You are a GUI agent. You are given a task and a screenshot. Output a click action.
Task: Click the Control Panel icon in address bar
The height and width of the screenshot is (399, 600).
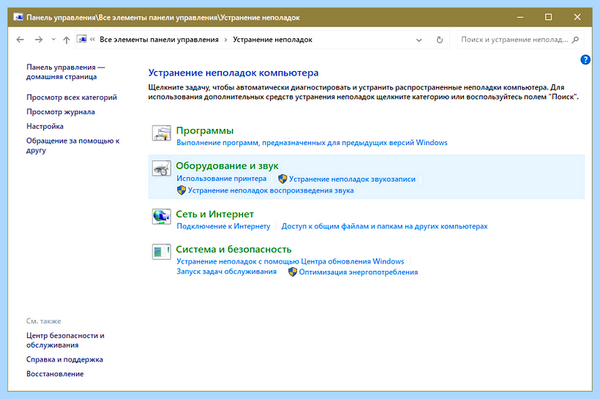(x=82, y=39)
